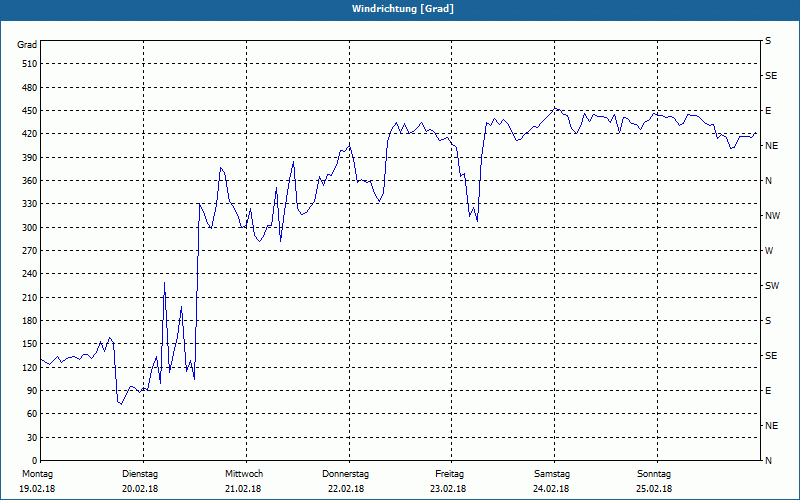Click the date "23.02.18"
800x500 pixels.
point(448,489)
